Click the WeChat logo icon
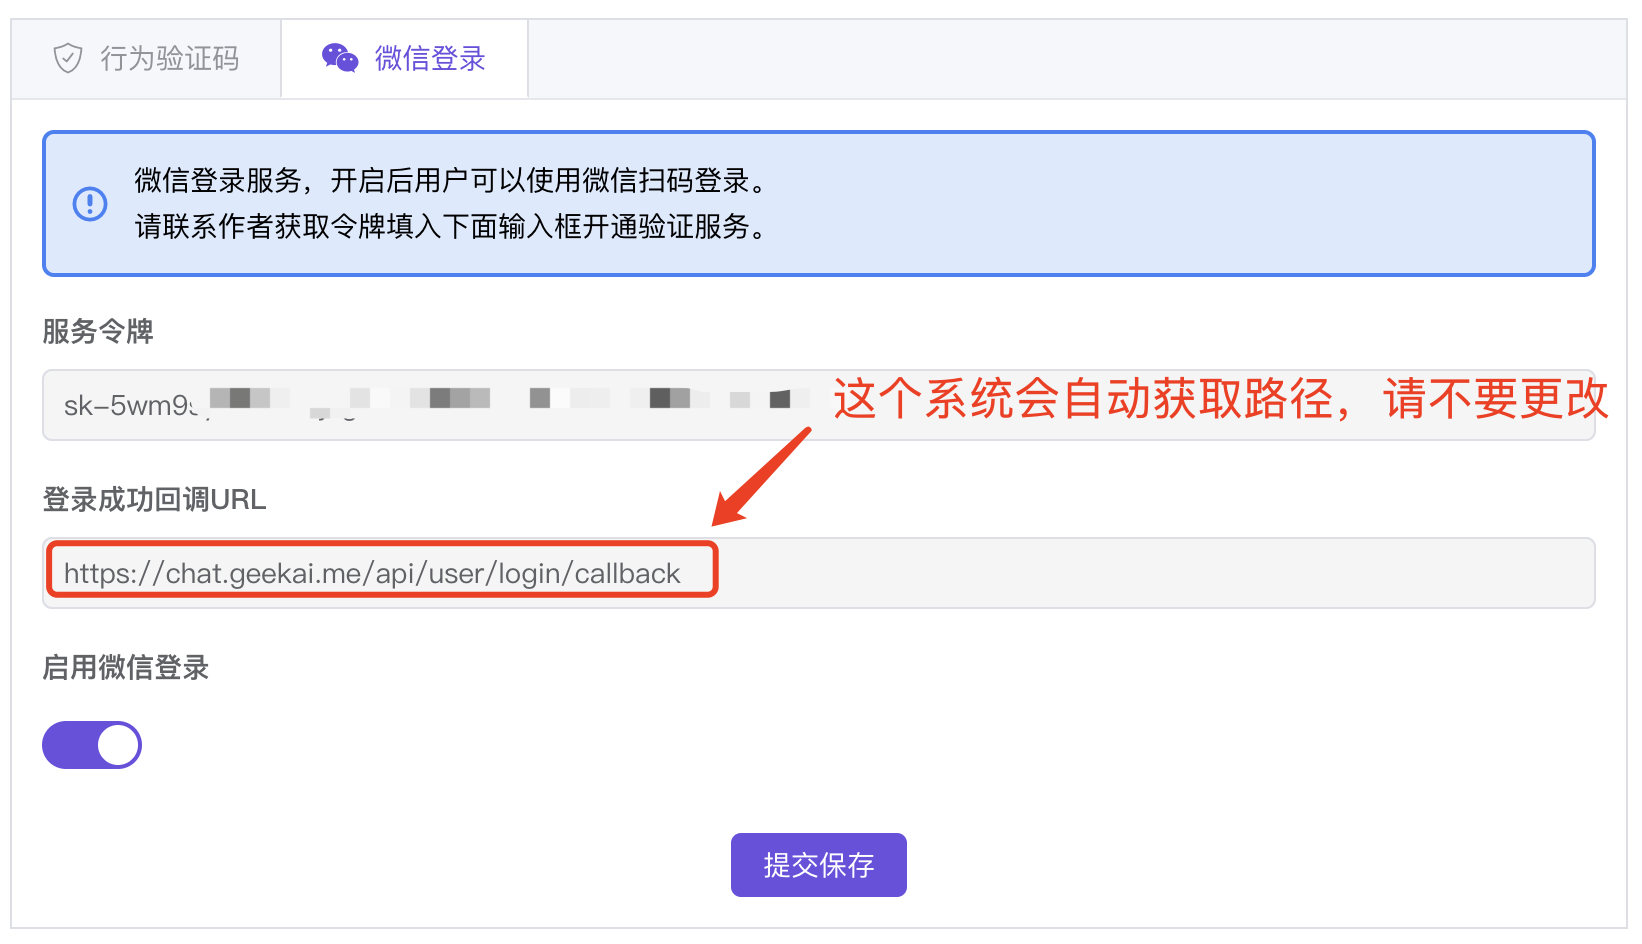The width and height of the screenshot is (1642, 944). coord(339,58)
